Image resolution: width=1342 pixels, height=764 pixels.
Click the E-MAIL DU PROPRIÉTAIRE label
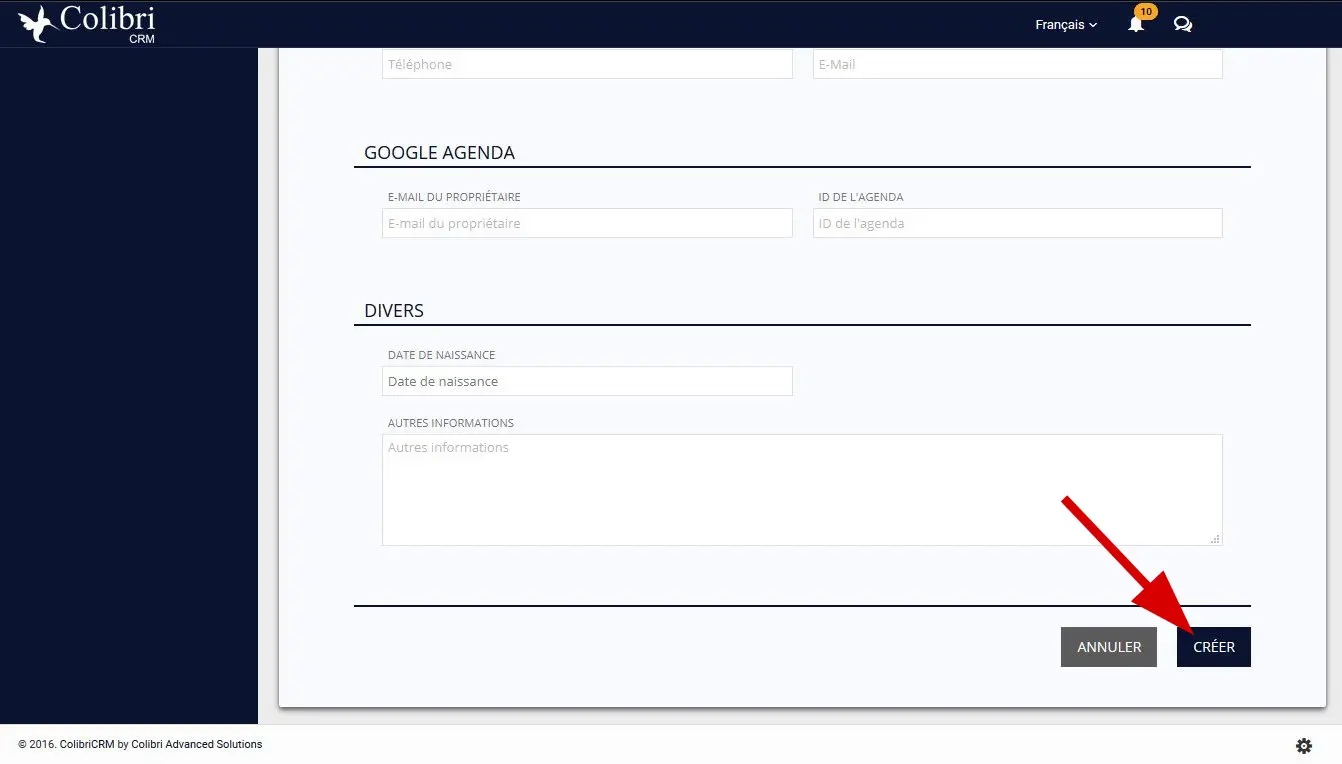[454, 197]
